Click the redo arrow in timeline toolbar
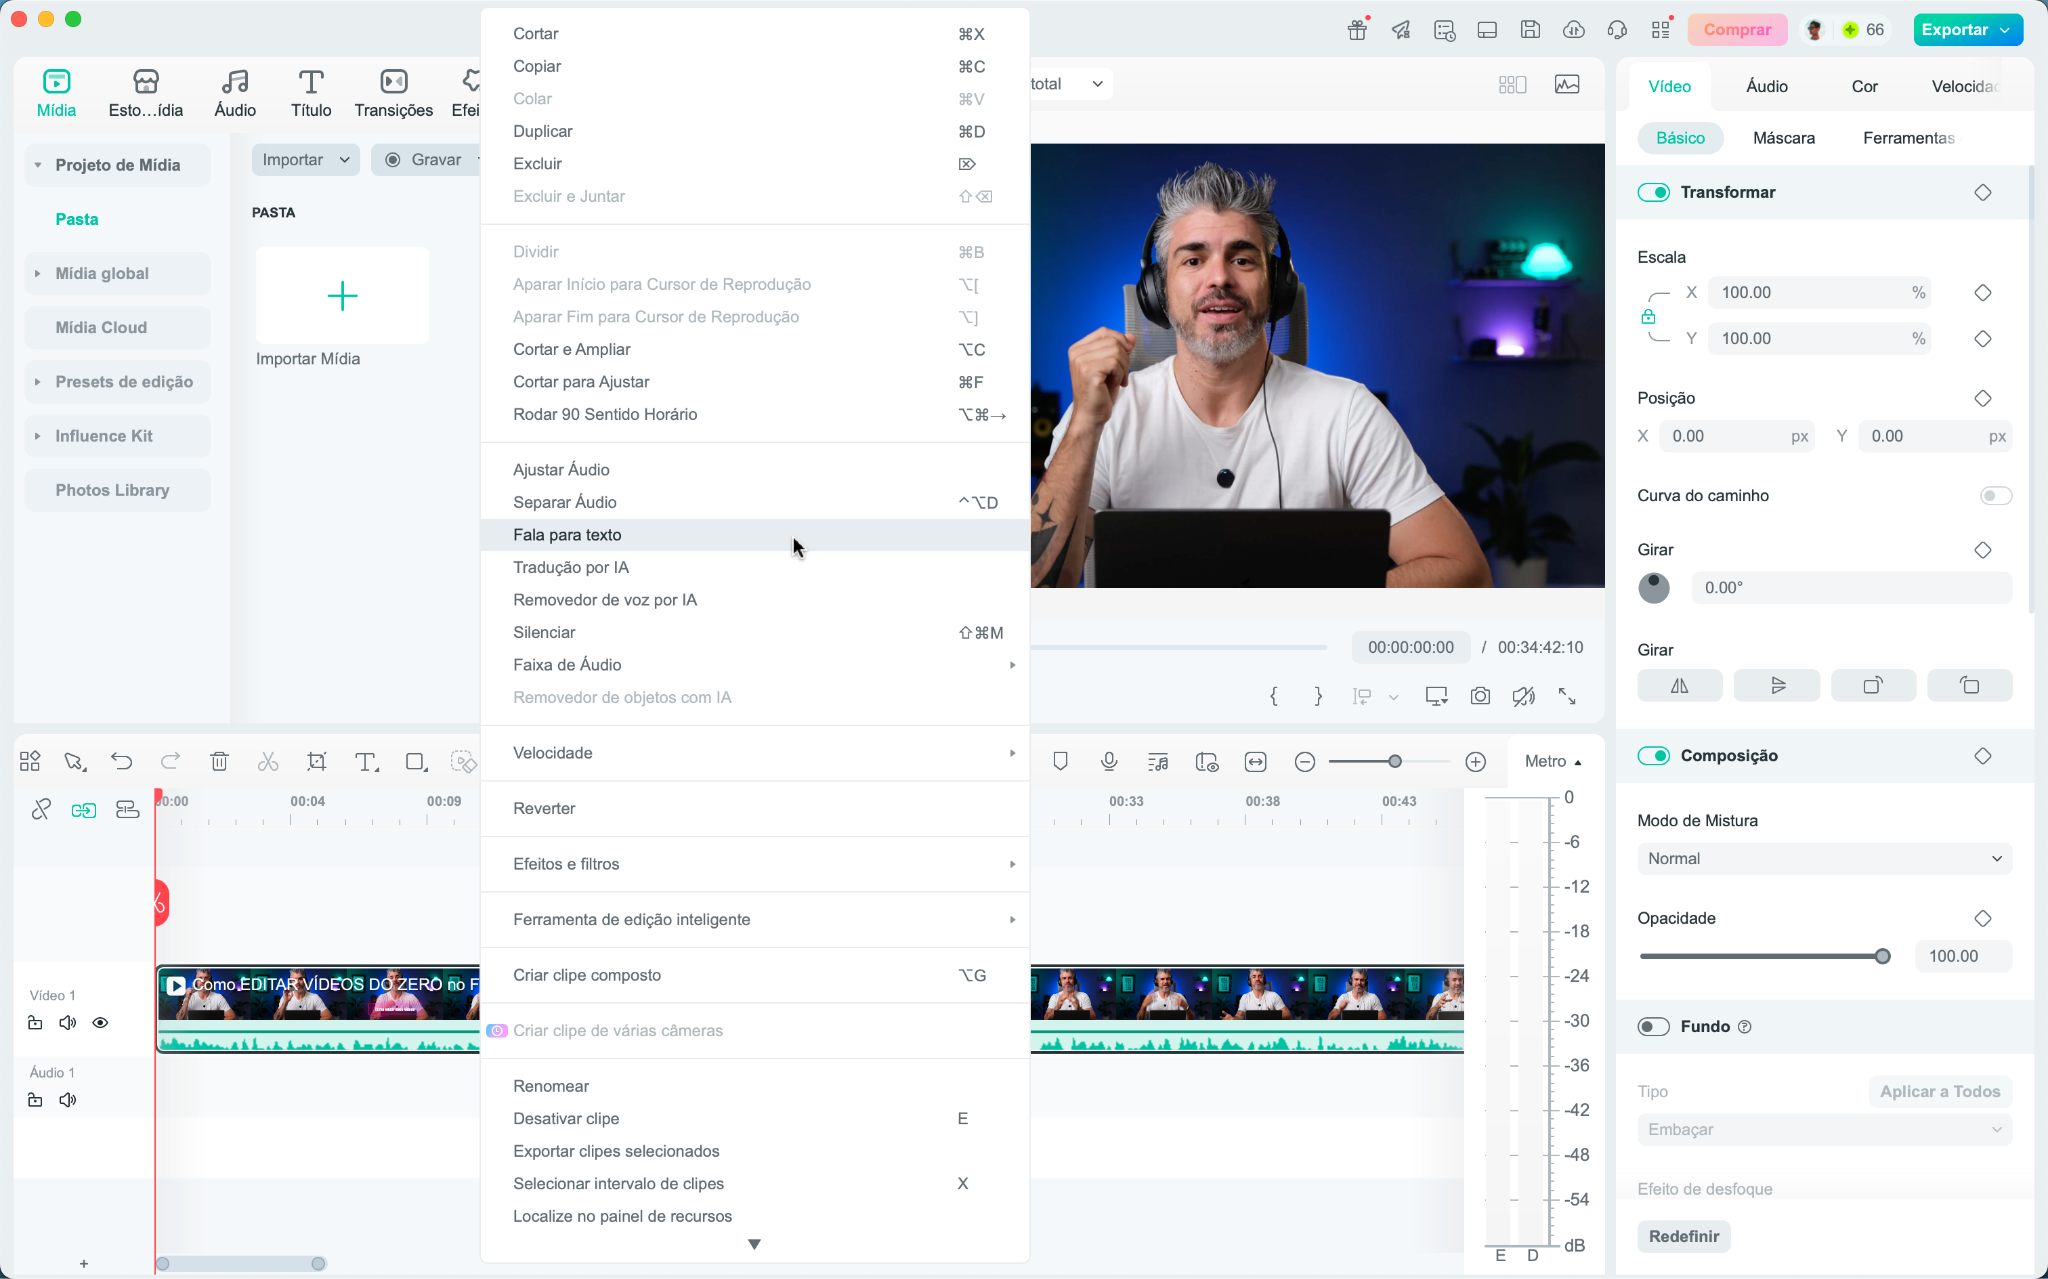Image resolution: width=2048 pixels, height=1279 pixels. point(171,762)
